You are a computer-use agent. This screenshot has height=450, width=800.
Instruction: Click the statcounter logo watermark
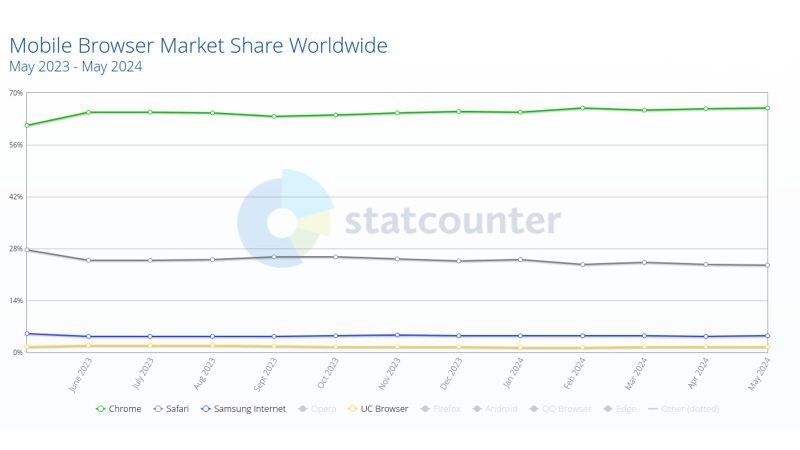[400, 220]
